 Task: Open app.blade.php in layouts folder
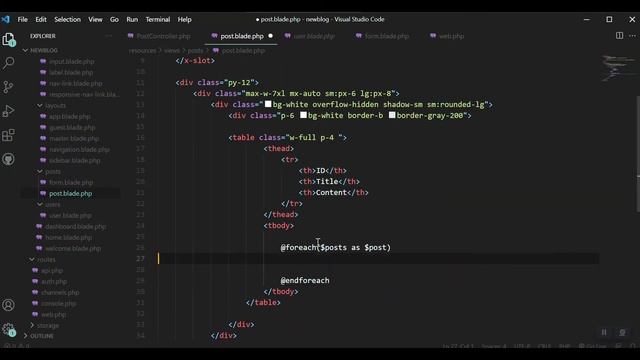[69, 116]
